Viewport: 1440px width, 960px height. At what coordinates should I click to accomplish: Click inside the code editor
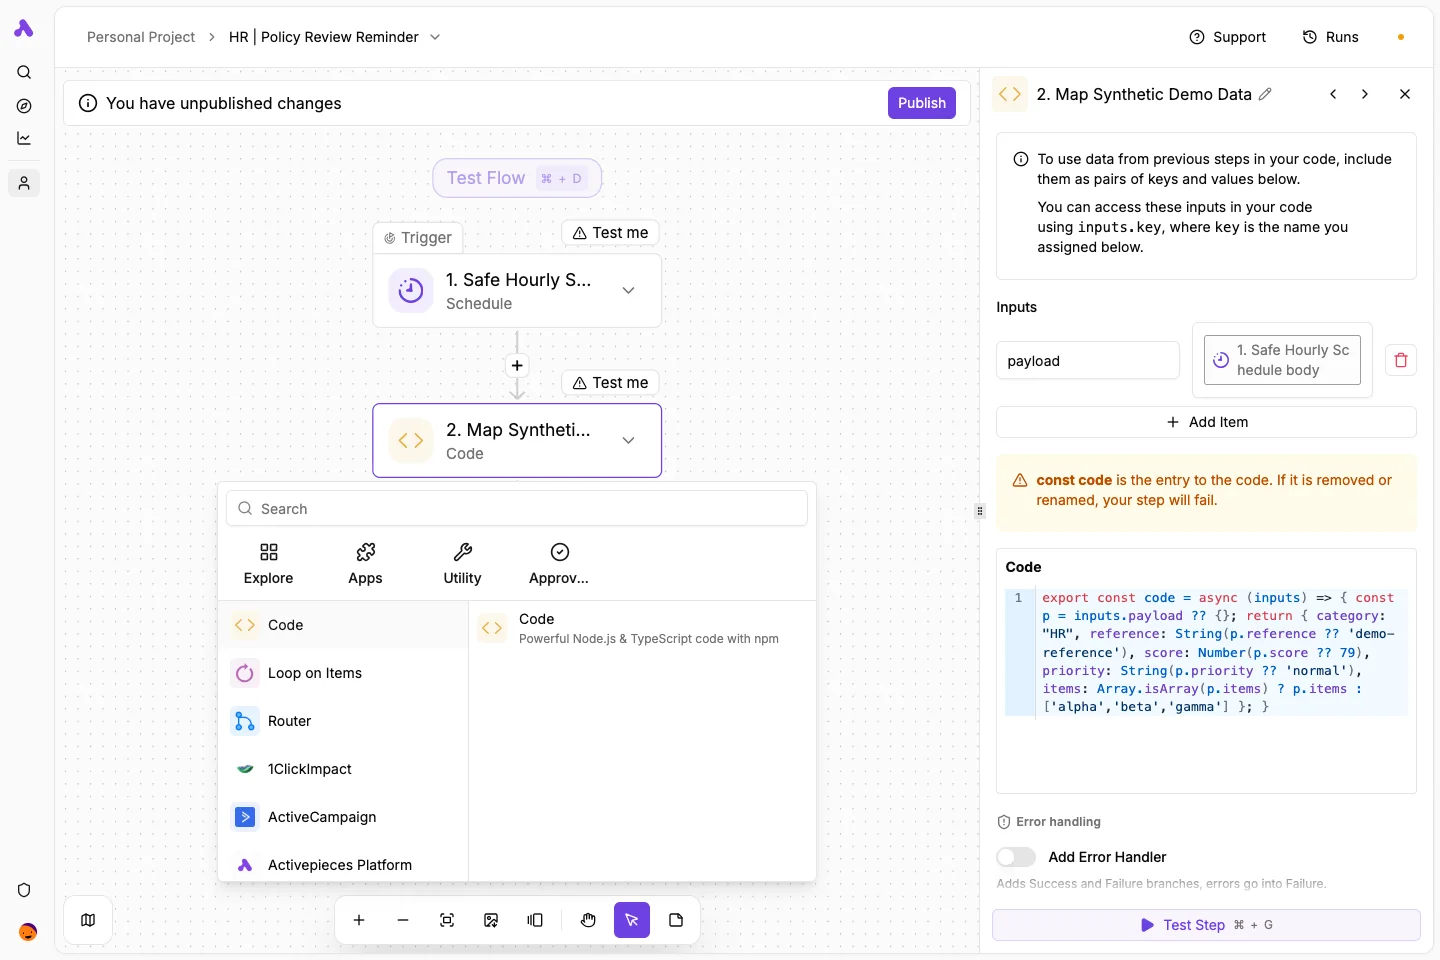tap(1206, 652)
